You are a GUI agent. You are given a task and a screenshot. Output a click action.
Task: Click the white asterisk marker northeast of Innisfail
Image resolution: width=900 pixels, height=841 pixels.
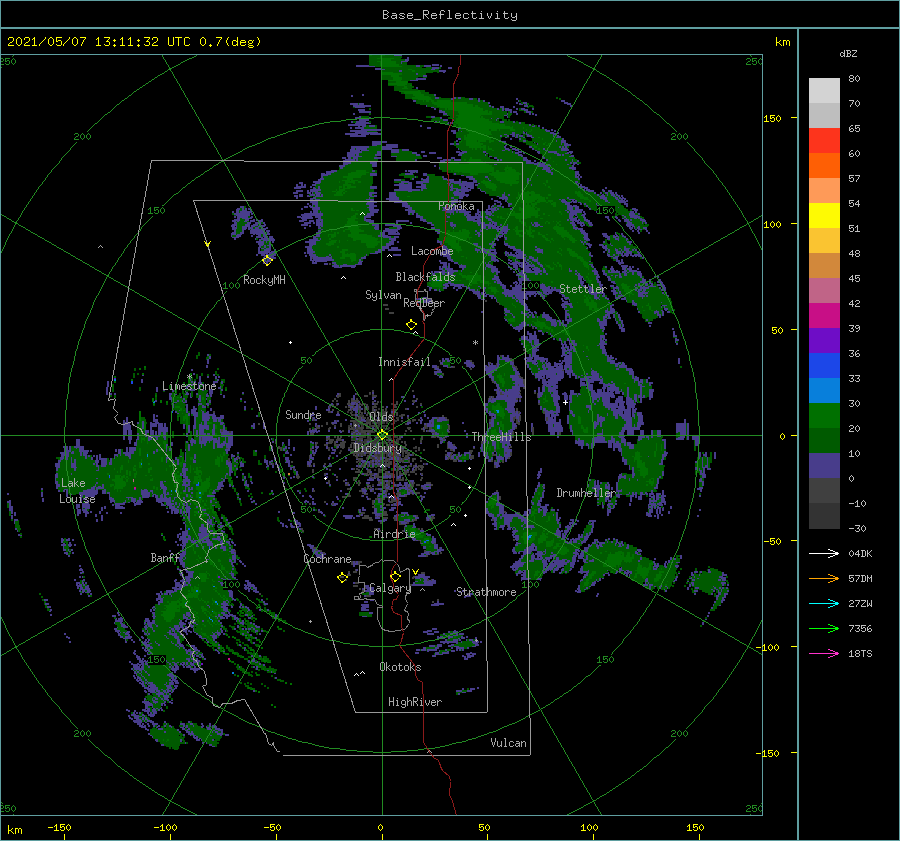[475, 343]
